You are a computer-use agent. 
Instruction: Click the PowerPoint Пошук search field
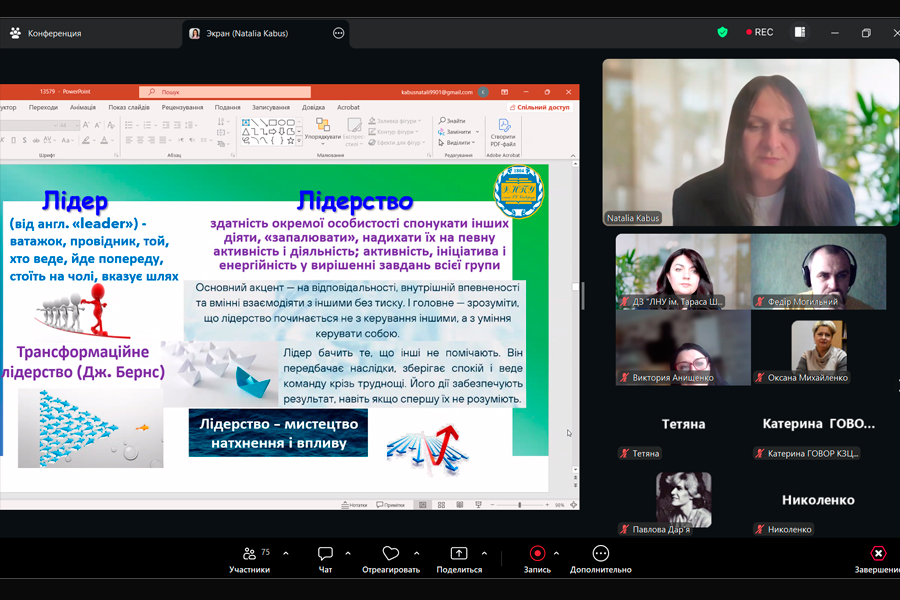(225, 92)
